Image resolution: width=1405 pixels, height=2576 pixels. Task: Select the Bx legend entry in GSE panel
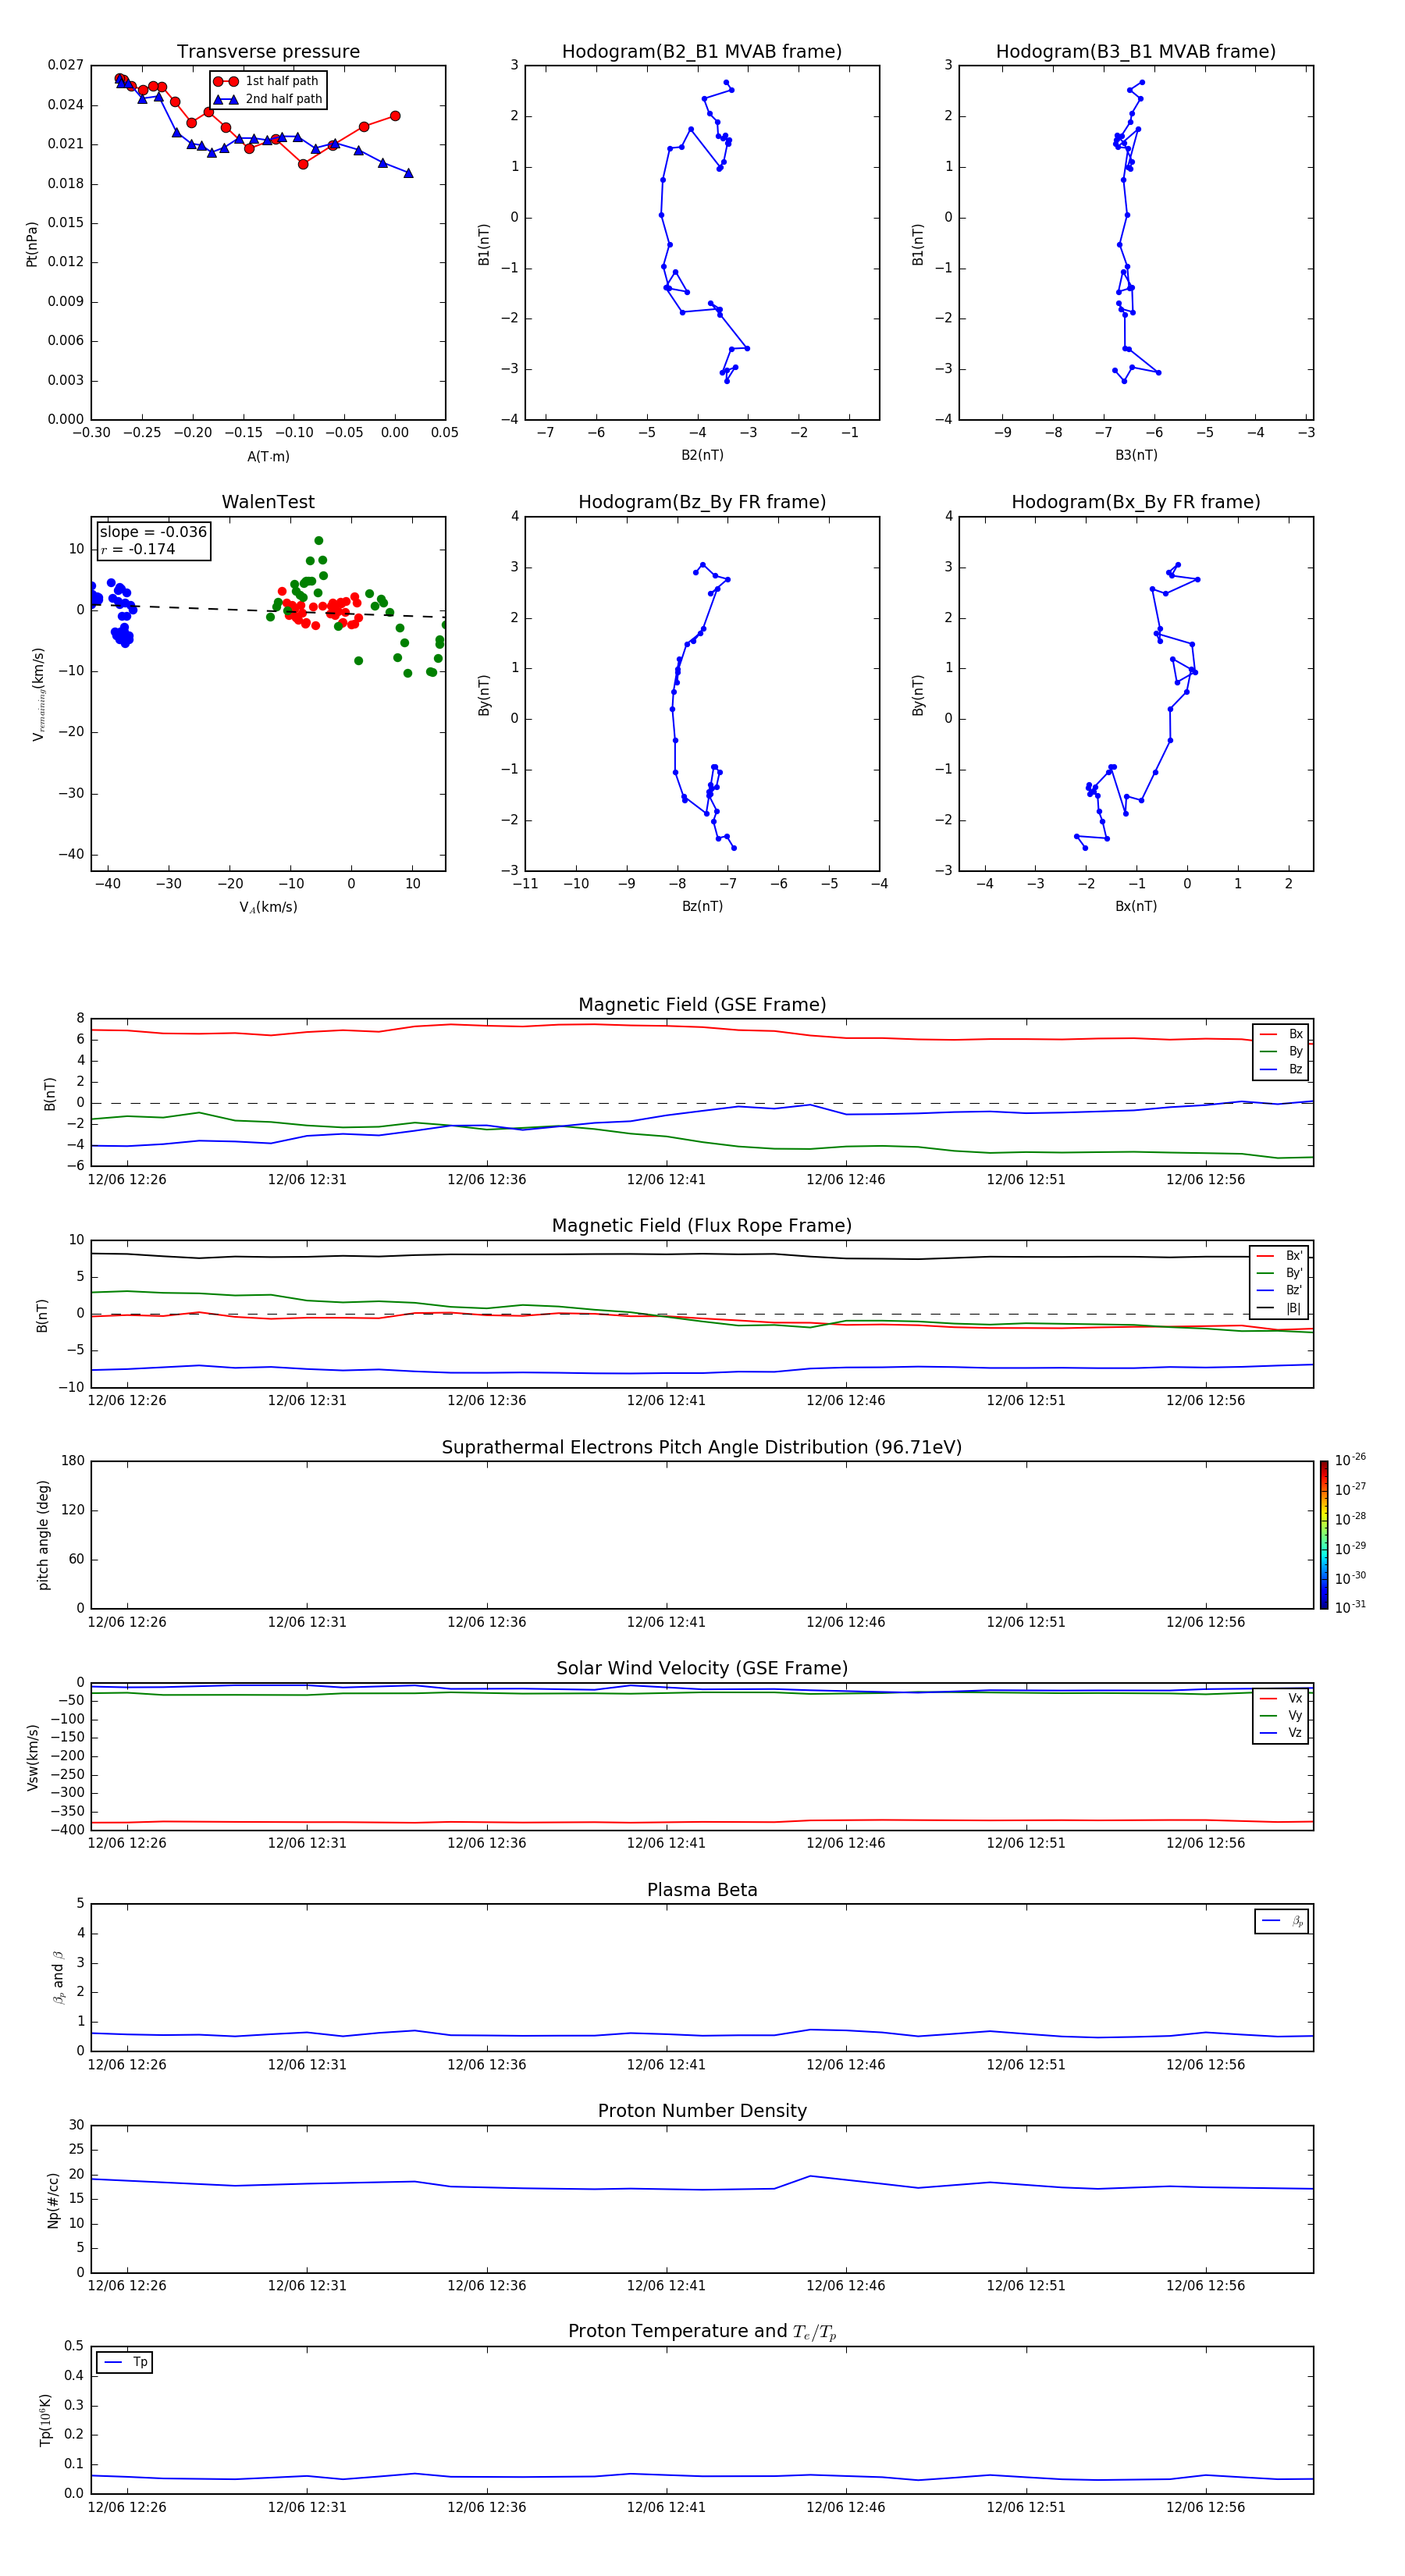click(x=1281, y=1034)
